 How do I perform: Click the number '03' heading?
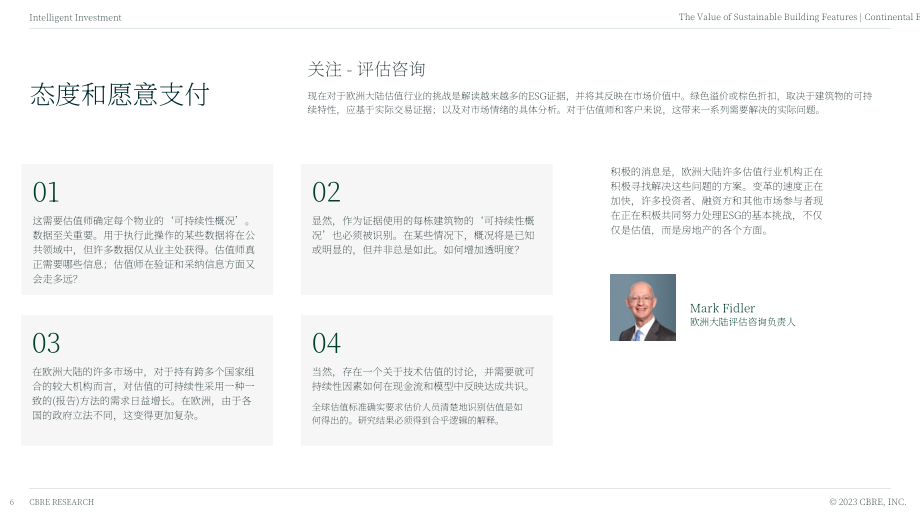point(46,343)
